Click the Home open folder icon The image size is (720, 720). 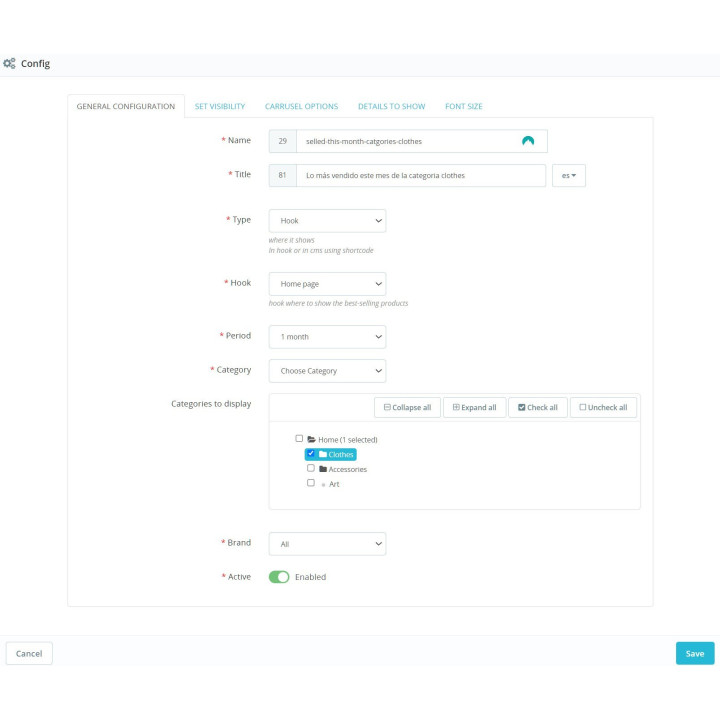(311, 439)
